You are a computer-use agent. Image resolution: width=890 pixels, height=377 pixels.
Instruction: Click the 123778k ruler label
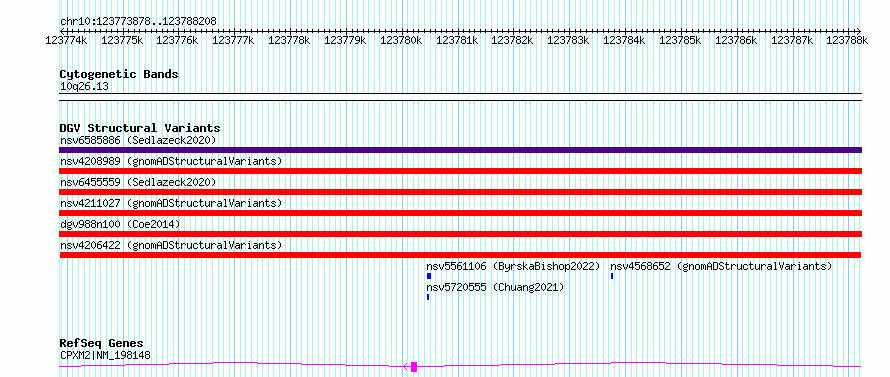coord(289,40)
